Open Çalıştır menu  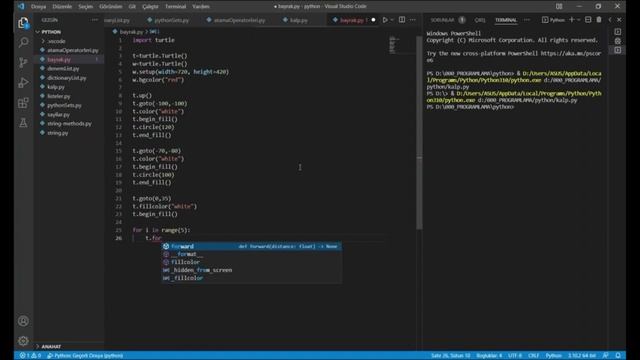pyautogui.click(x=150, y=7)
